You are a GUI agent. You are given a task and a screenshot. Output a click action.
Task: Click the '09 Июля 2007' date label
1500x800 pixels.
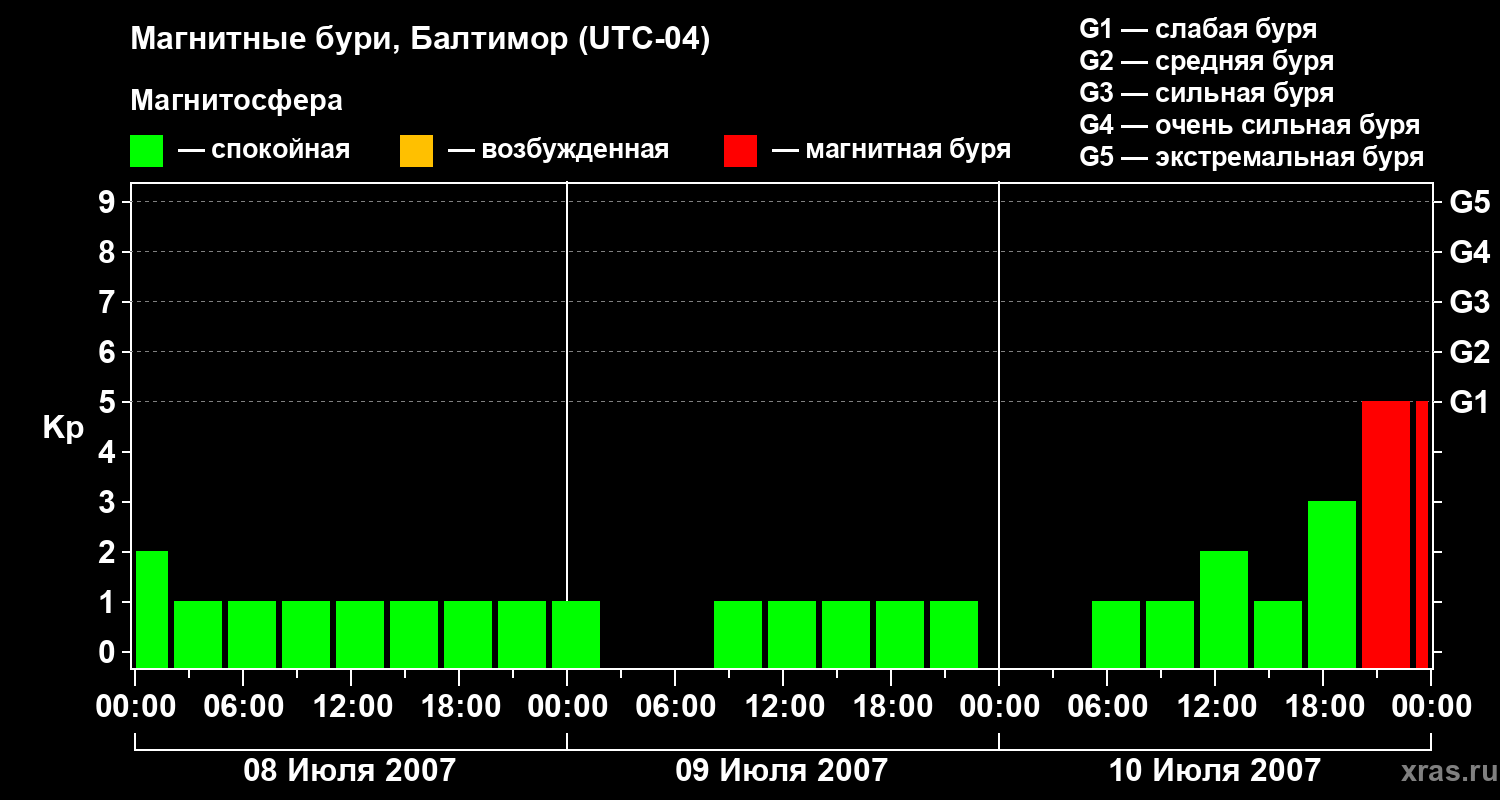[x=782, y=770]
